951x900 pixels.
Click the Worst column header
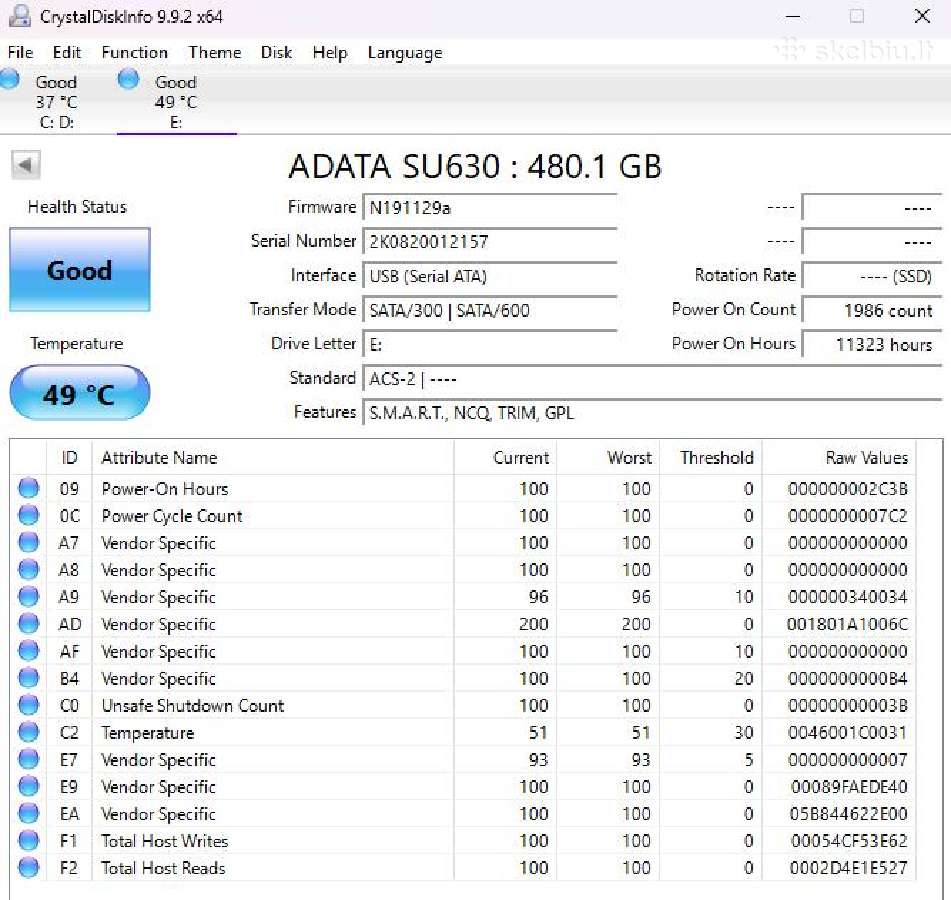[x=608, y=457]
